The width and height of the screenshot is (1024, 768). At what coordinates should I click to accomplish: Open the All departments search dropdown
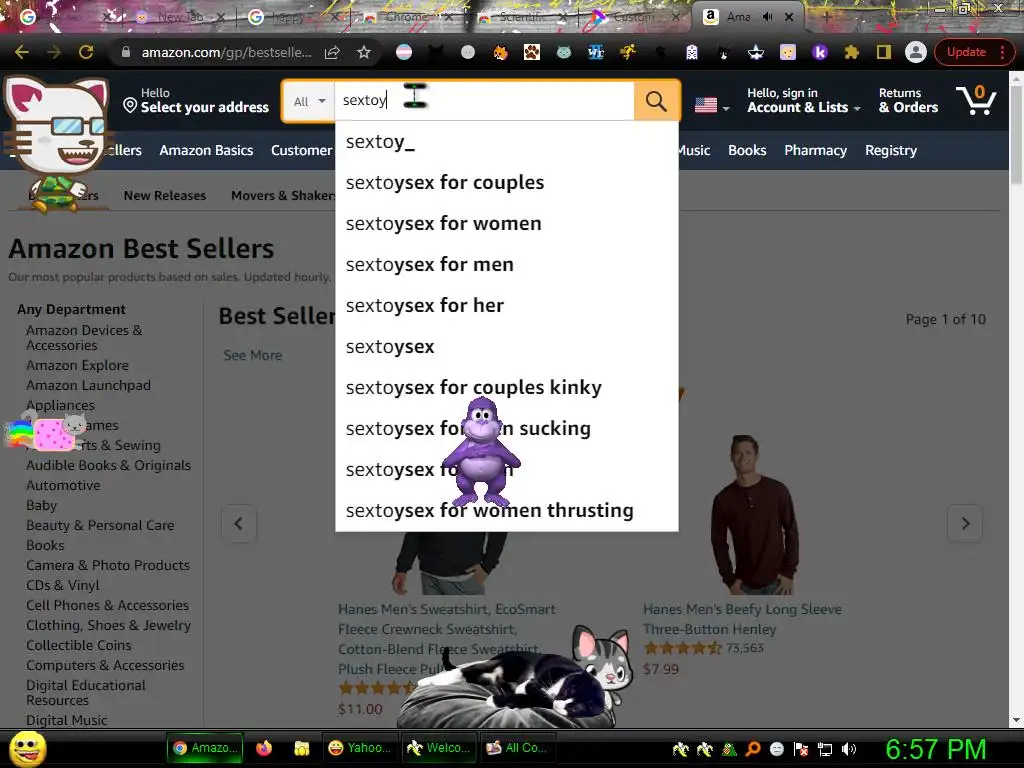tap(309, 101)
